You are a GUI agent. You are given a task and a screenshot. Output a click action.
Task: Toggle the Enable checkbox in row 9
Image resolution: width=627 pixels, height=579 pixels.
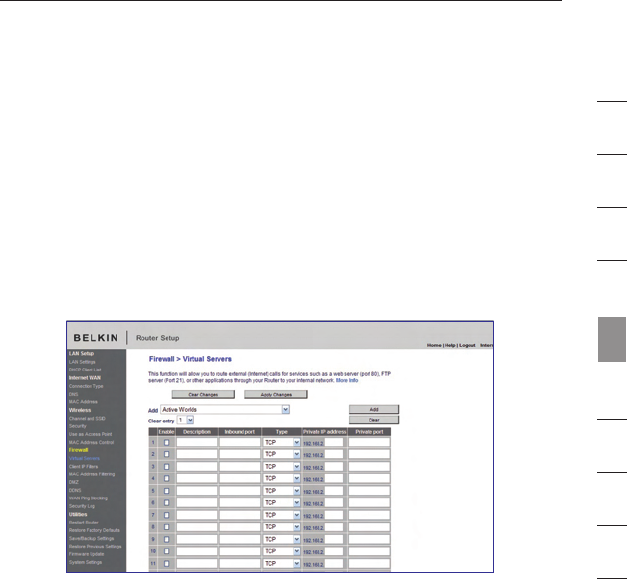click(167, 540)
